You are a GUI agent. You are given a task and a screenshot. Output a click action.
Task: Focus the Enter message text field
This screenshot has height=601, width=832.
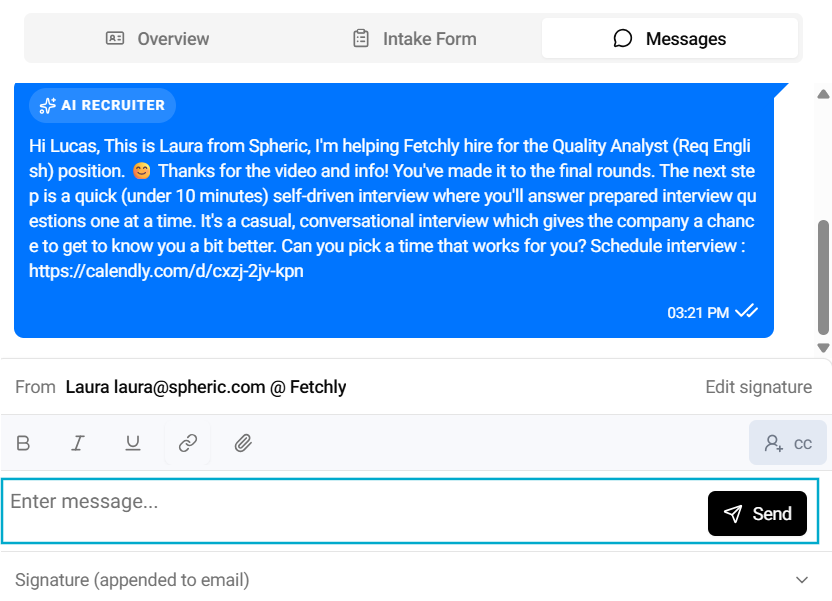[x=350, y=512]
